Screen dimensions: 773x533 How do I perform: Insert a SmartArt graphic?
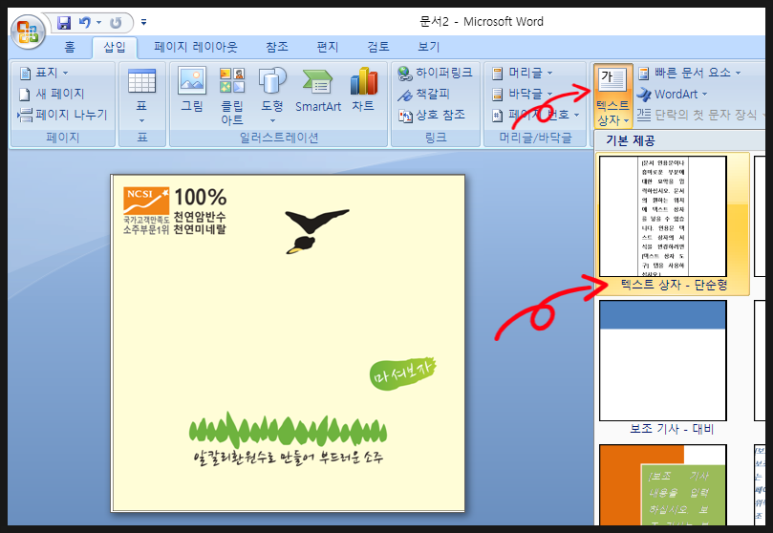[x=318, y=90]
